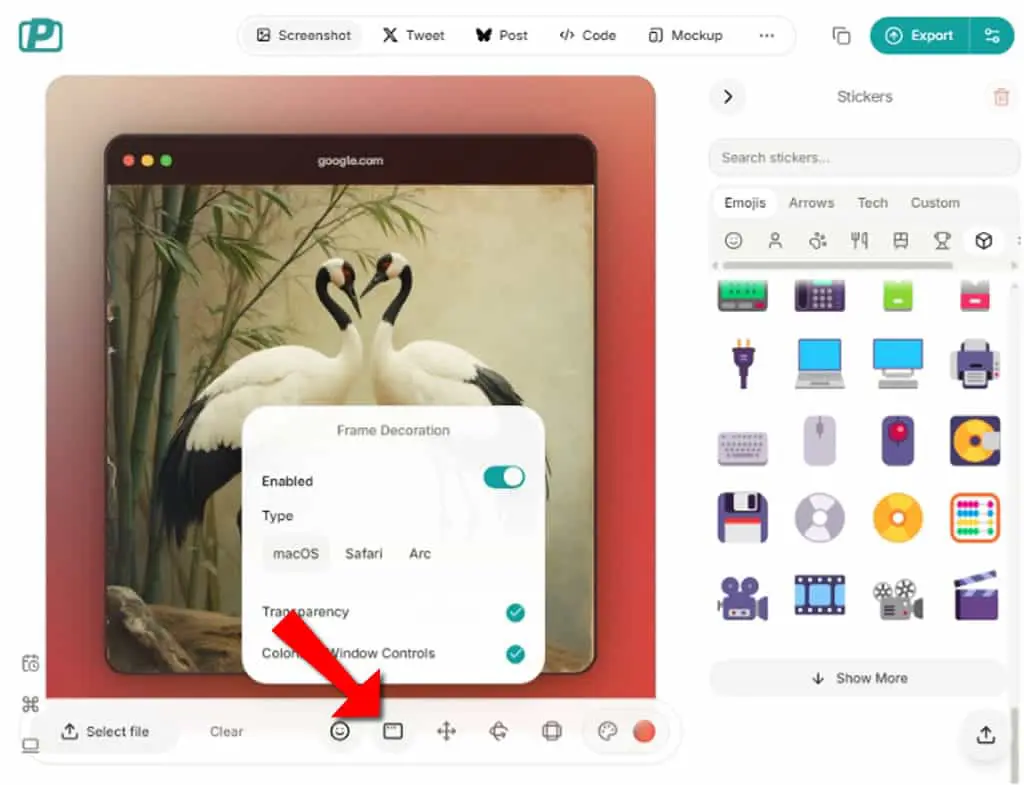The width and height of the screenshot is (1024, 785).
Task: Open the background palette icon
Action: (607, 731)
